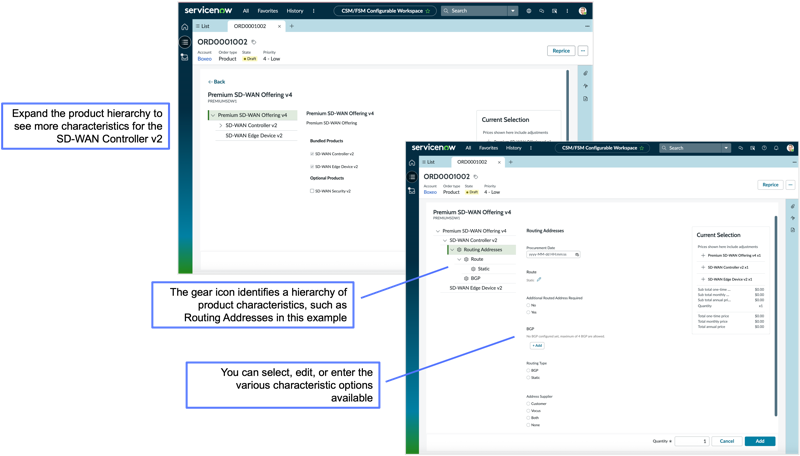Open the Home icon in the front window sidebar

tap(412, 163)
